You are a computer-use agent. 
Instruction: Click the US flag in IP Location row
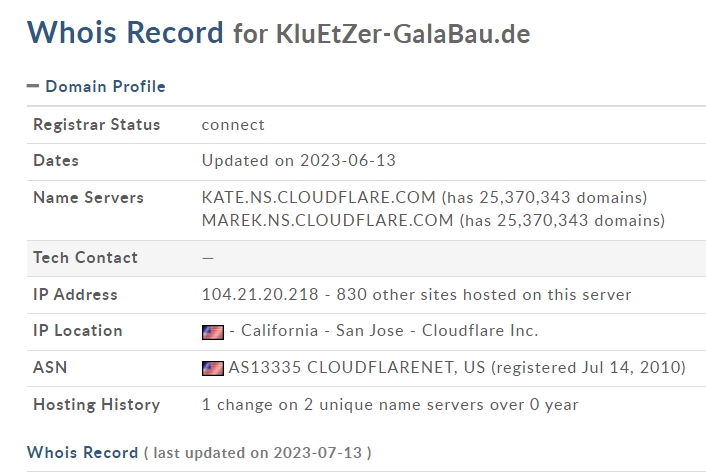pyautogui.click(x=213, y=332)
